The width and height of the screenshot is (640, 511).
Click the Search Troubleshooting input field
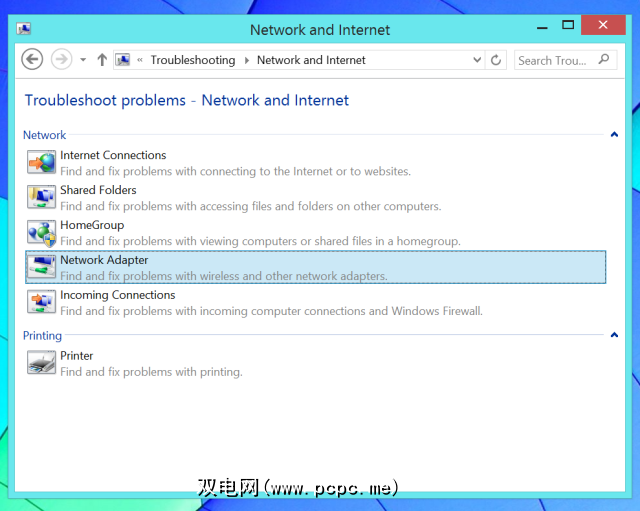click(565, 60)
